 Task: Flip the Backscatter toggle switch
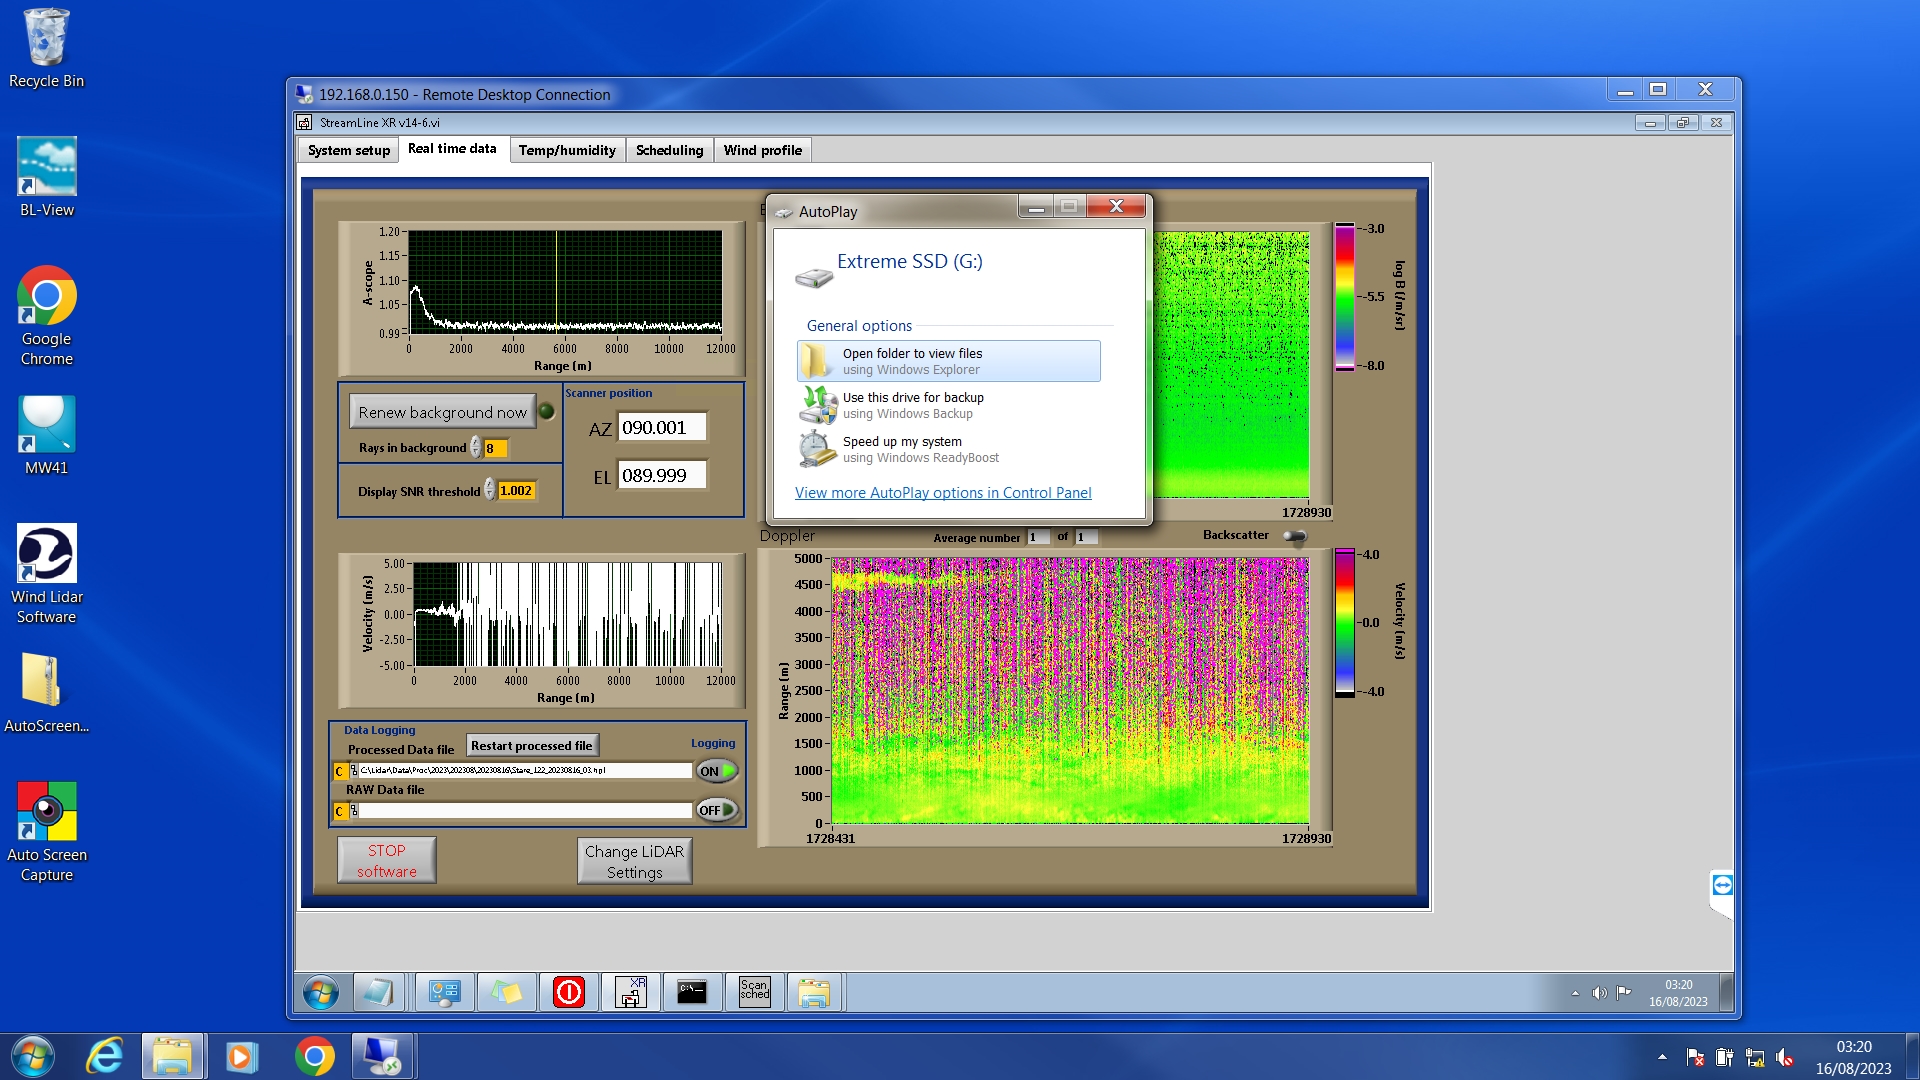[1295, 536]
